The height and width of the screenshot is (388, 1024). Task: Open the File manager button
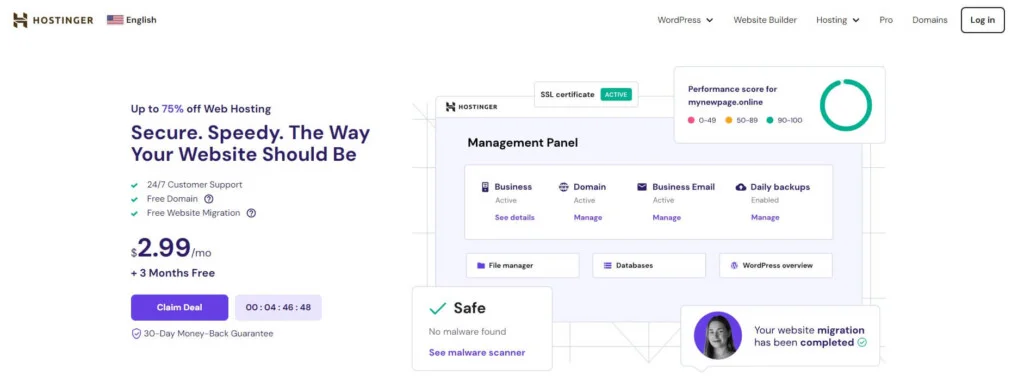(522, 266)
